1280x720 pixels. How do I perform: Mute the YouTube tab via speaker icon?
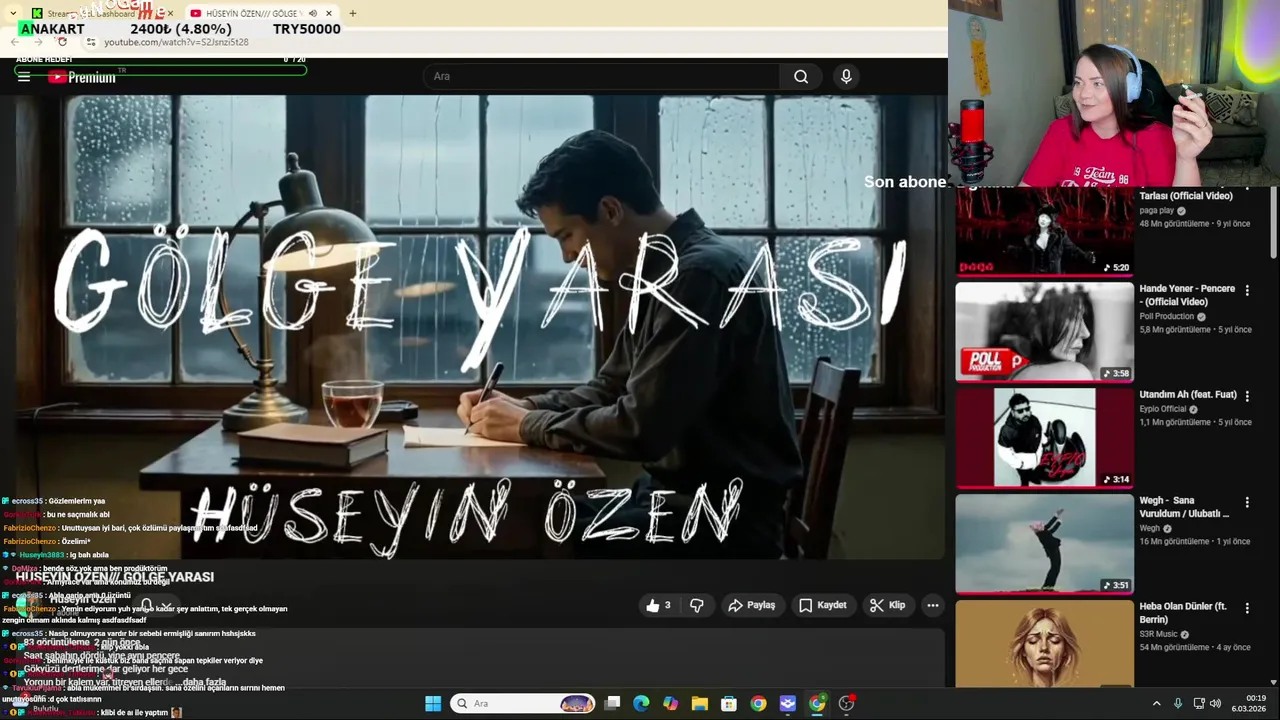click(x=312, y=13)
